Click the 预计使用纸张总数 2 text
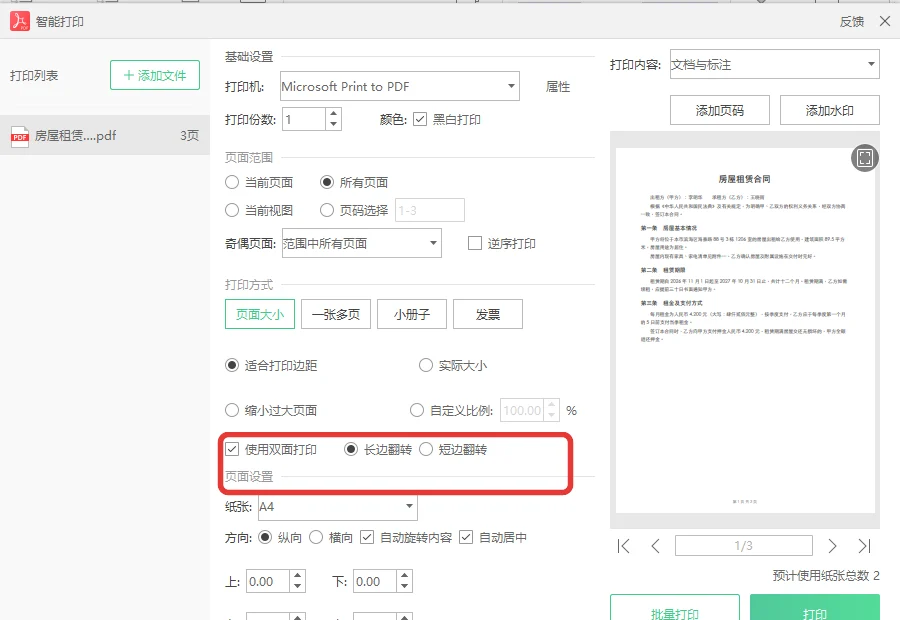 (826, 576)
